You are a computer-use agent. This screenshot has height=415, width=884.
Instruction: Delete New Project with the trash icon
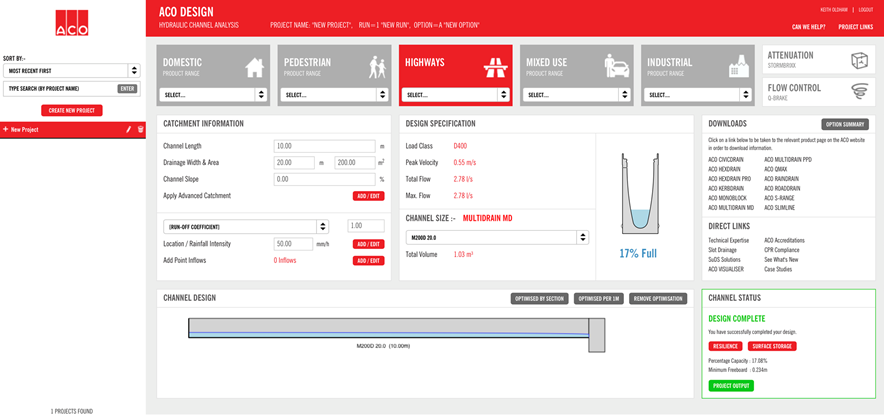pyautogui.click(x=140, y=130)
